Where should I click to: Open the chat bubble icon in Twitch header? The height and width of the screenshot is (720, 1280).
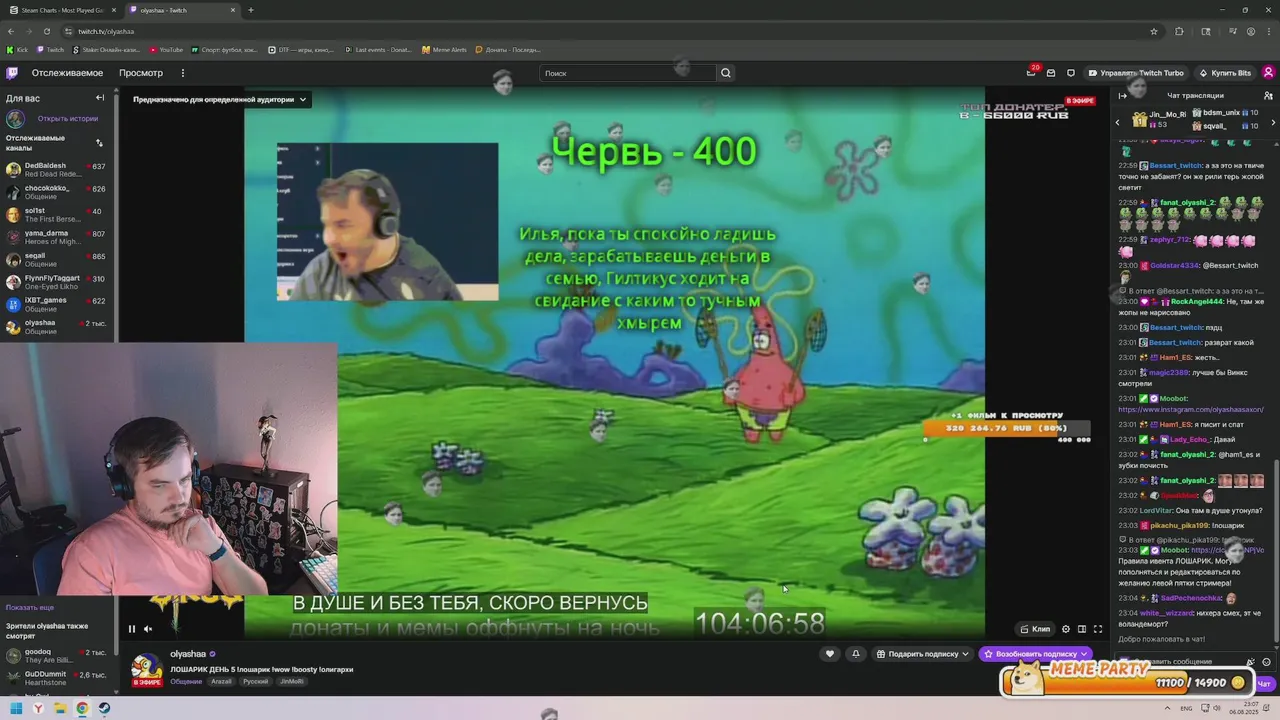pos(1071,73)
